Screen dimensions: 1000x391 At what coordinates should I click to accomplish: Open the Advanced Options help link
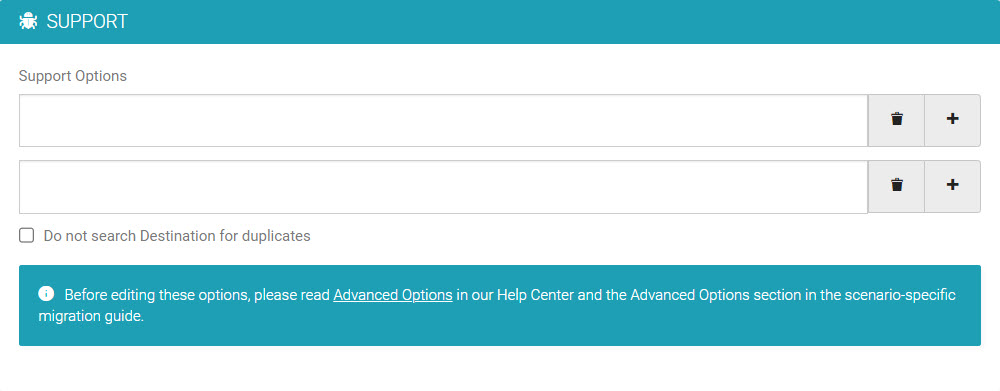[393, 295]
